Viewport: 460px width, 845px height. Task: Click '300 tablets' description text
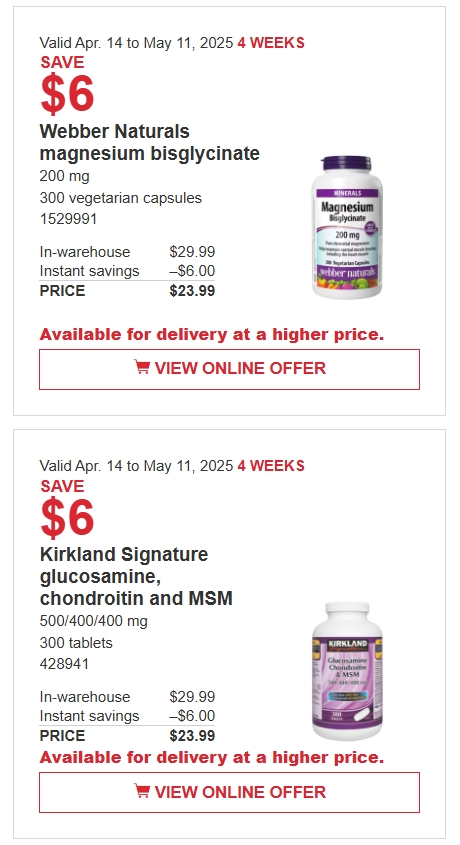[x=76, y=643]
